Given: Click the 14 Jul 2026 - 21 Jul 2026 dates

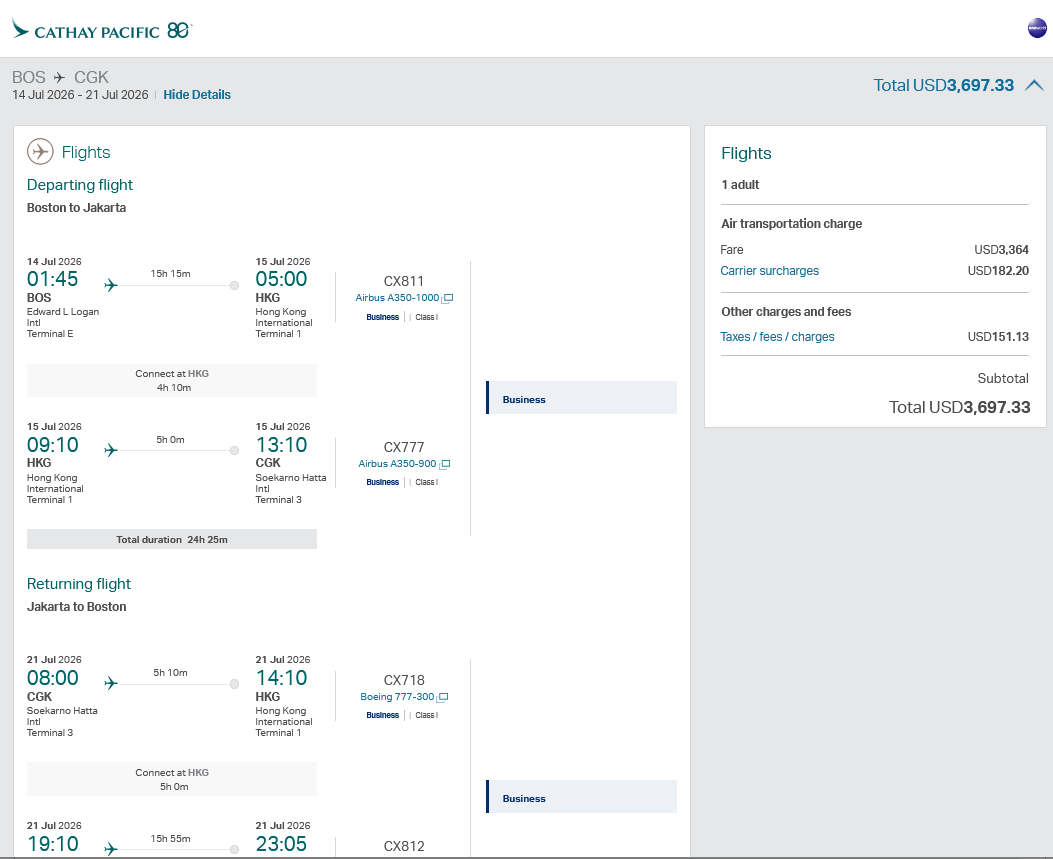Looking at the screenshot, I should click(x=80, y=95).
